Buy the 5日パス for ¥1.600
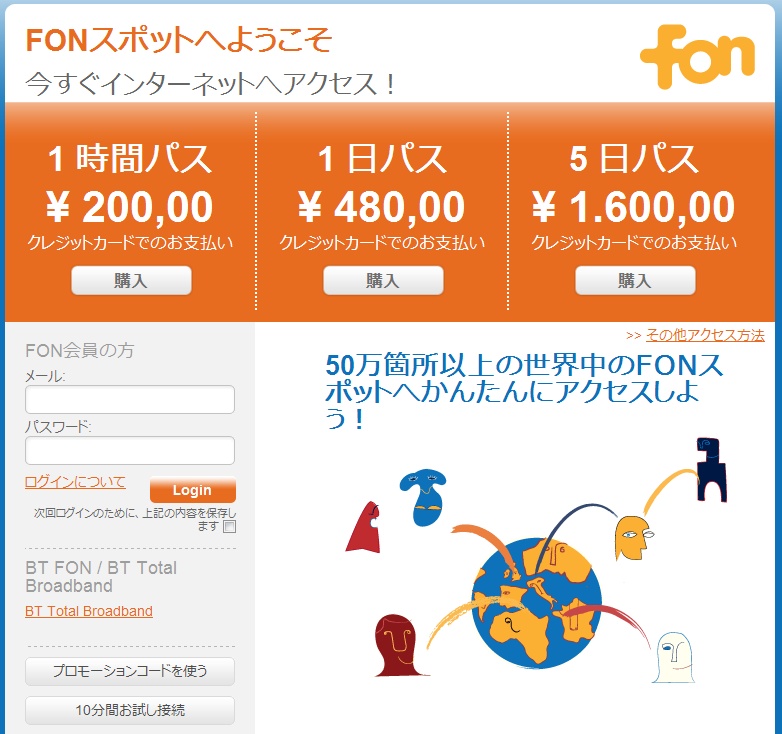 635,280
